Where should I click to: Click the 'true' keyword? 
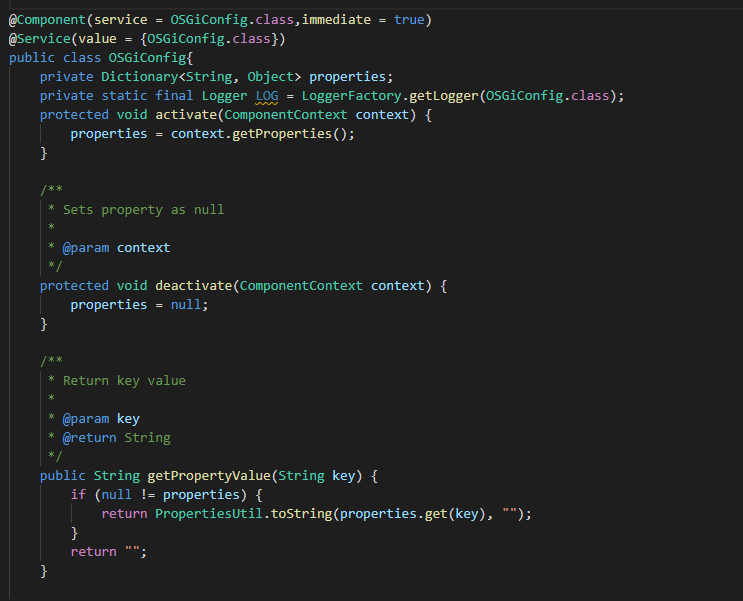(409, 20)
